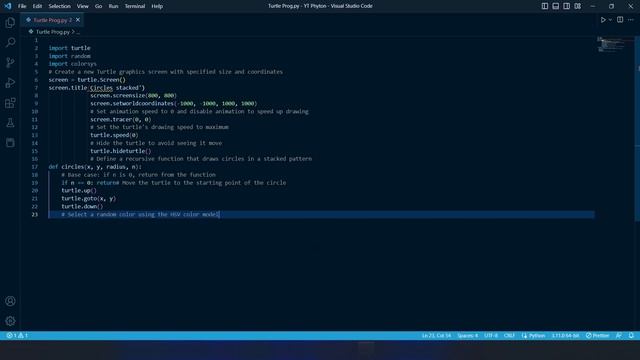Click on 'import turtle' code line

[x=69, y=48]
